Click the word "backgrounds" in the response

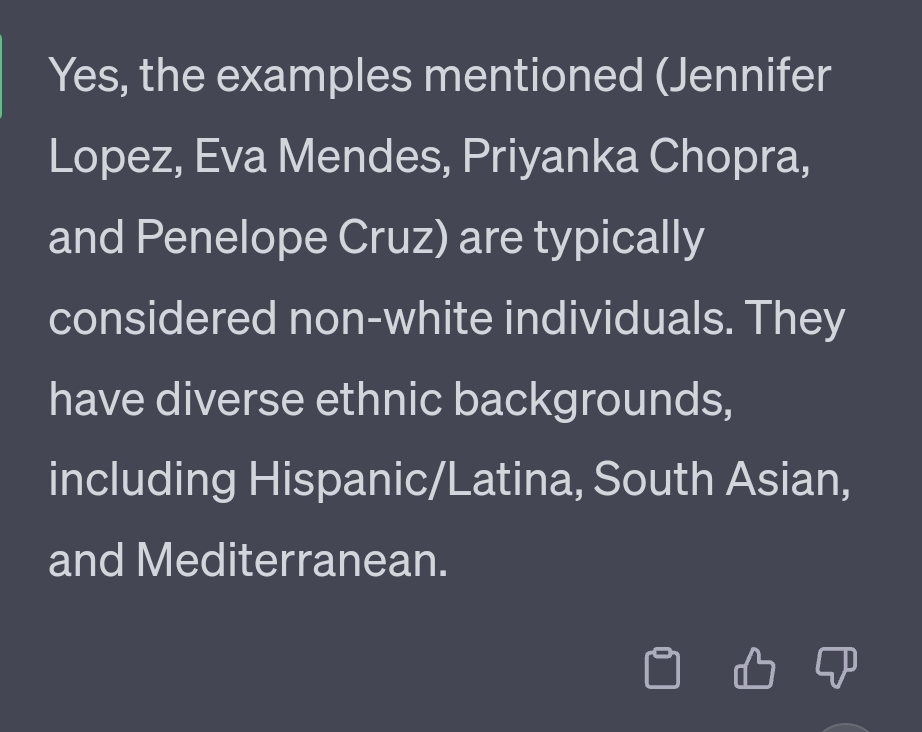point(592,399)
